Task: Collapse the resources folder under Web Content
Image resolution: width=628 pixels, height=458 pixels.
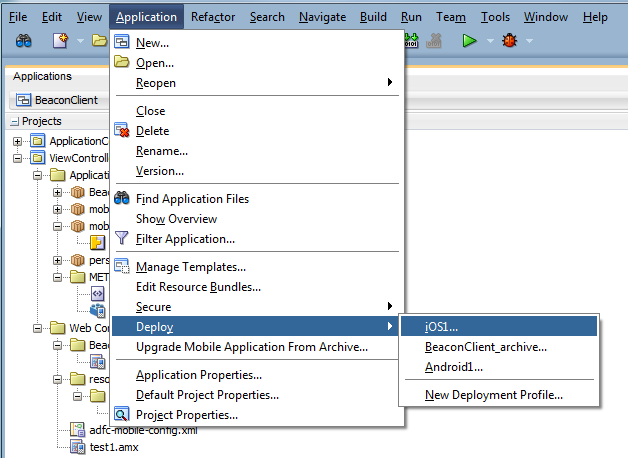Action: tap(57, 379)
